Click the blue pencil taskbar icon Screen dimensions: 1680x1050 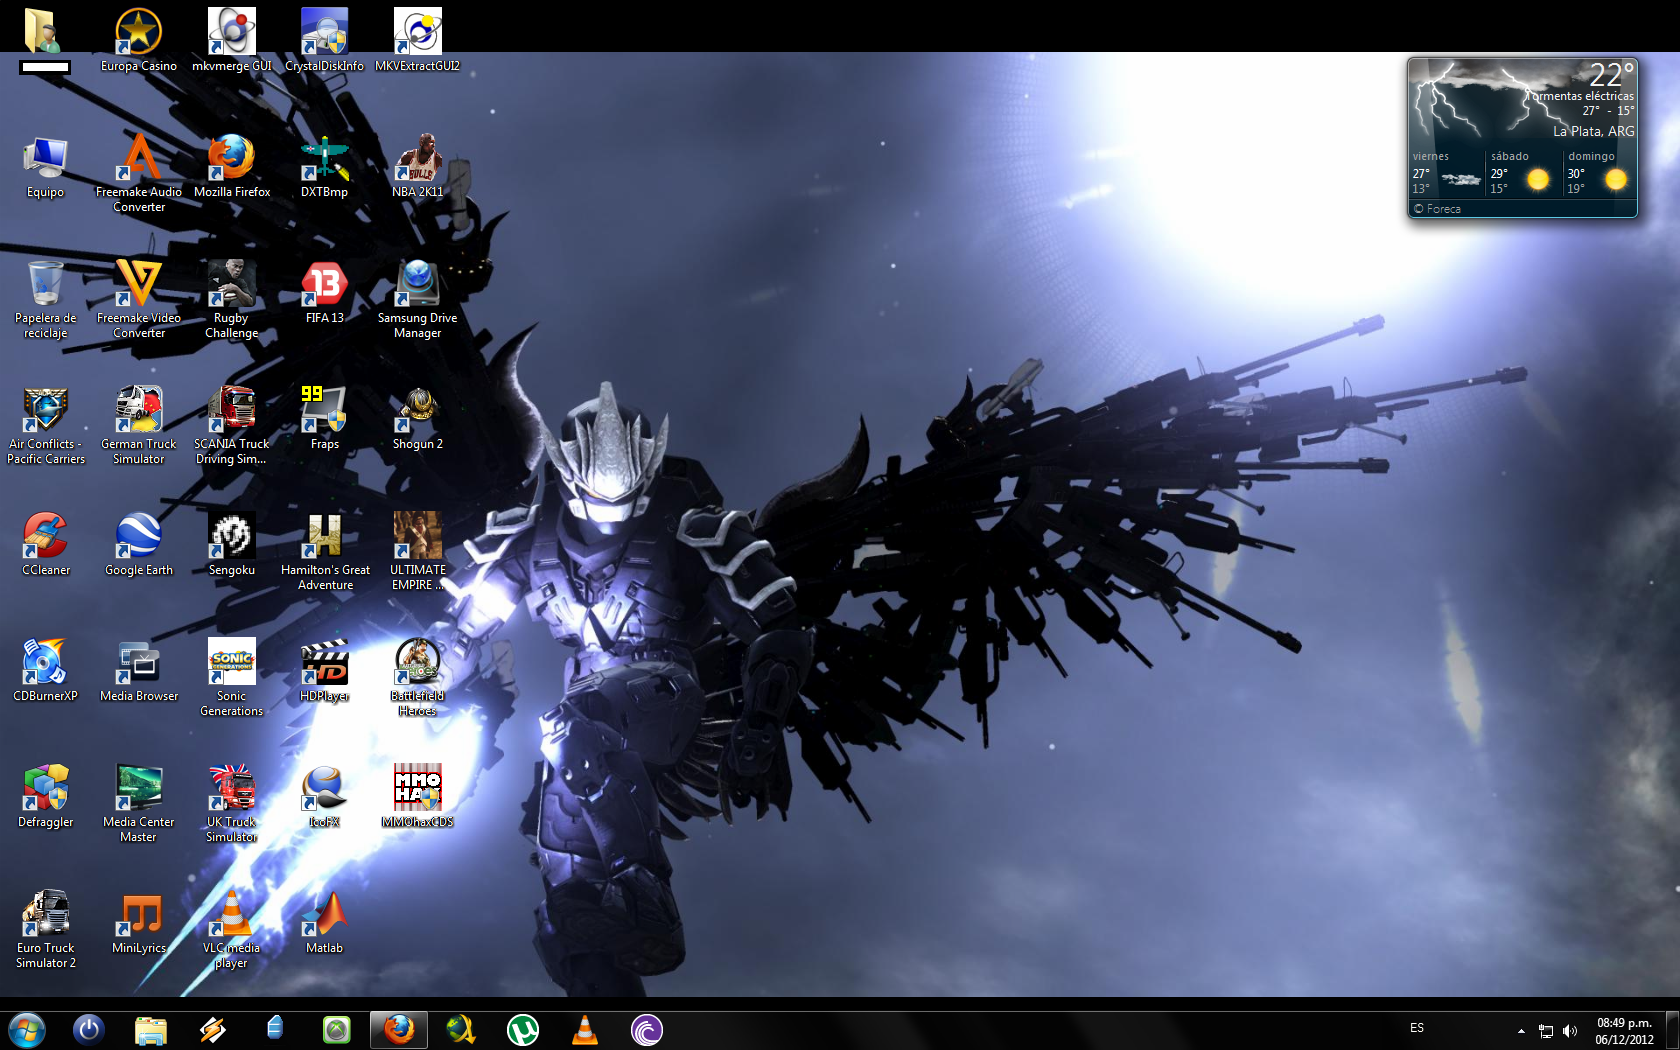click(275, 1029)
